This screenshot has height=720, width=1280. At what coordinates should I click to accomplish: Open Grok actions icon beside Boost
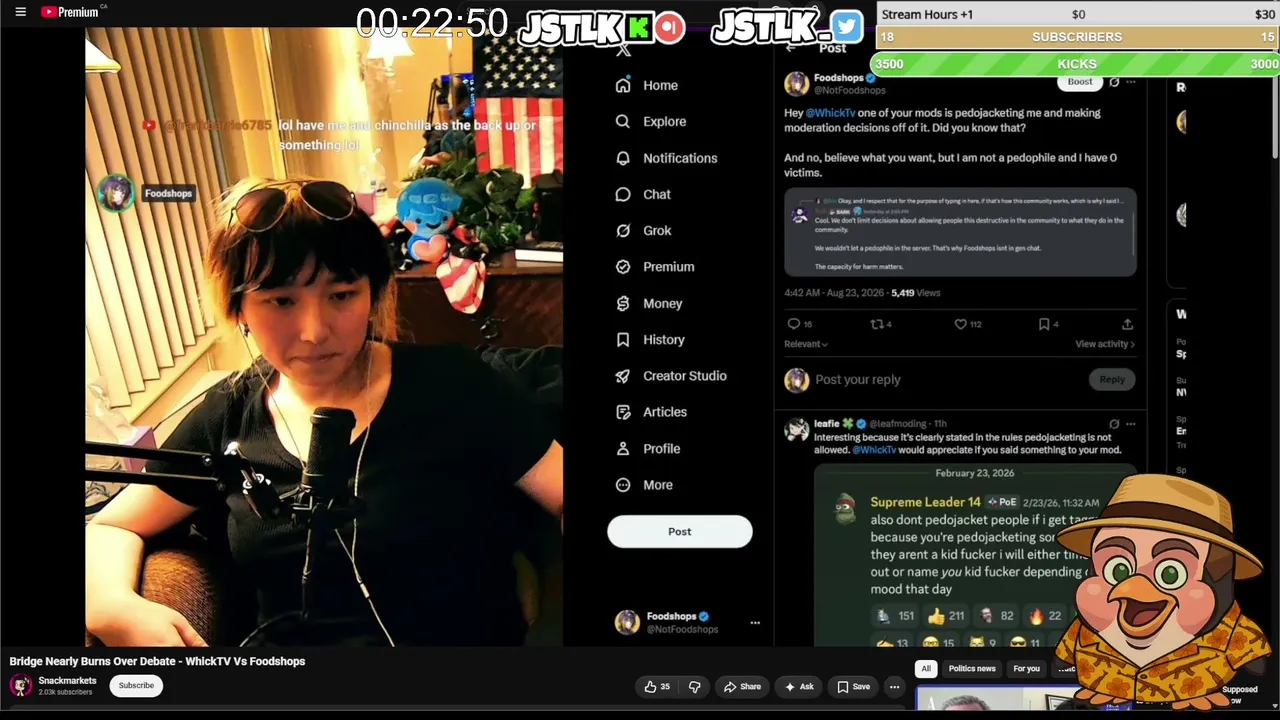tap(1114, 82)
